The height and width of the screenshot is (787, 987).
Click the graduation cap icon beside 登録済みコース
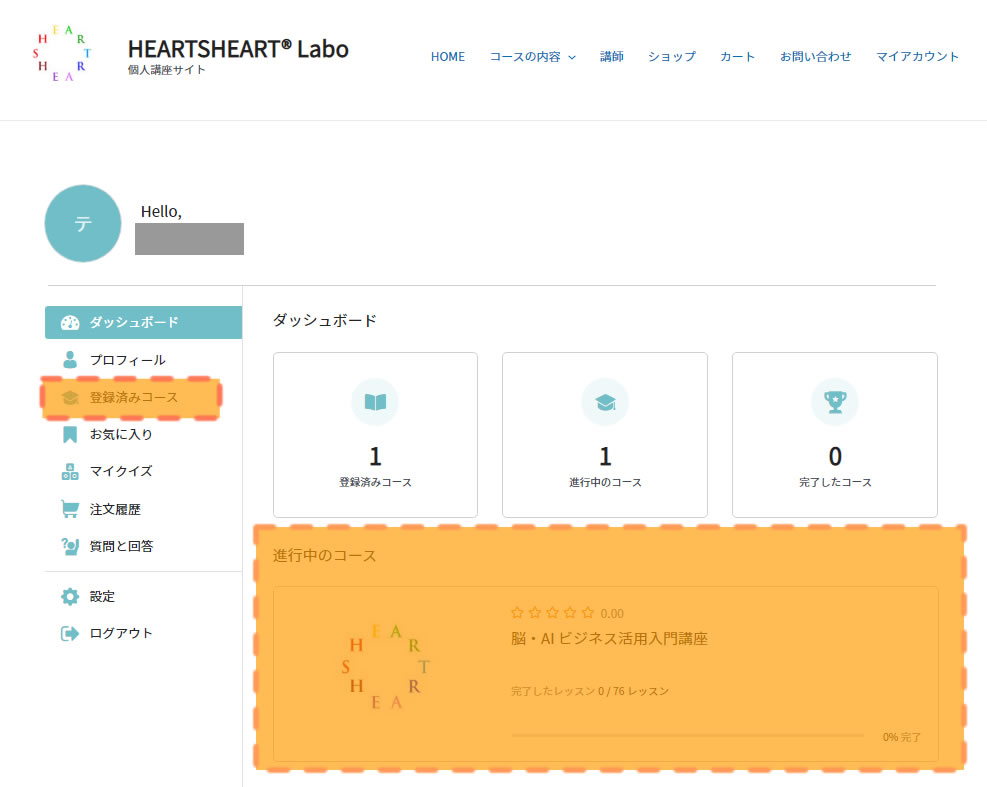[70, 397]
